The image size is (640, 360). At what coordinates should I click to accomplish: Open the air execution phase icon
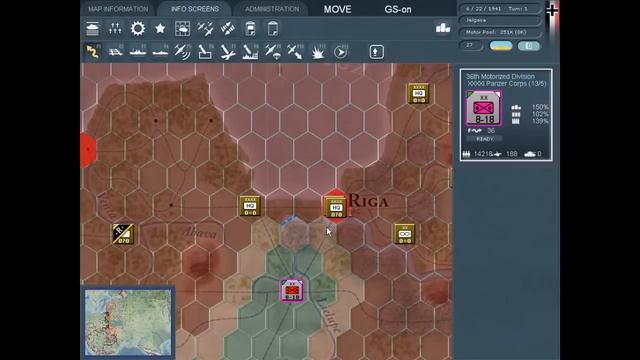pyautogui.click(x=227, y=29)
